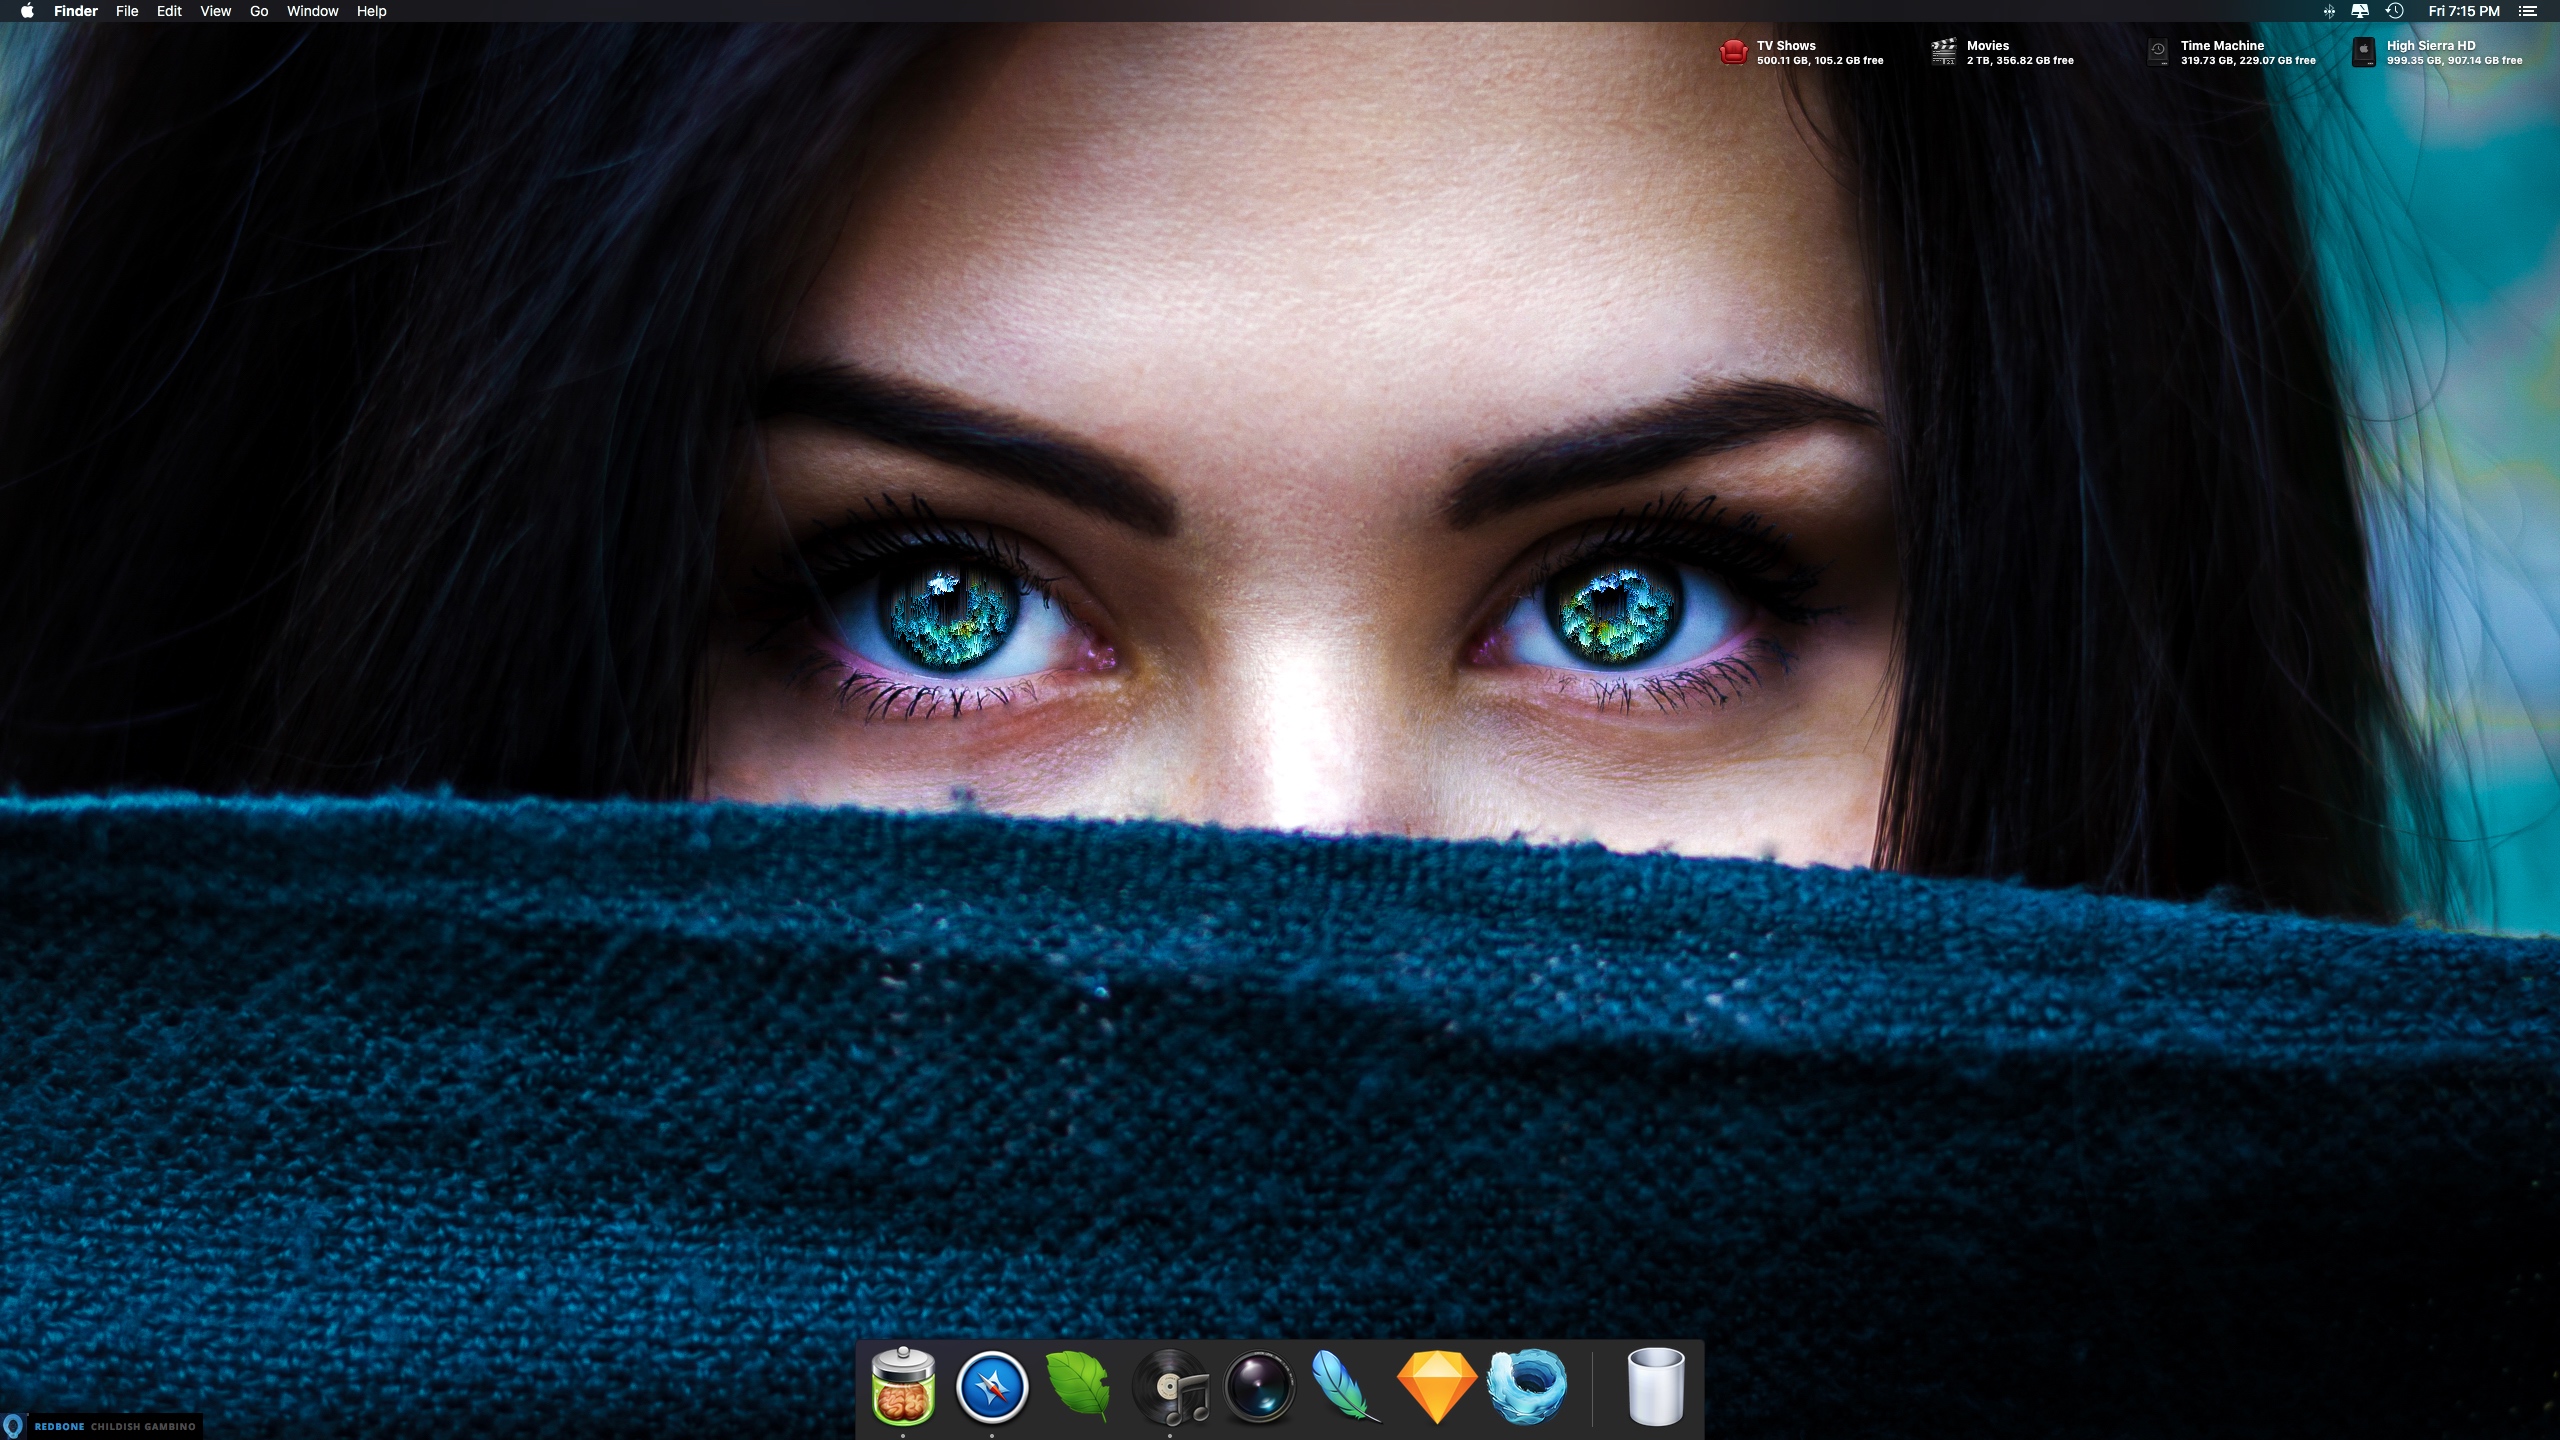Open the Go menu

click(259, 11)
